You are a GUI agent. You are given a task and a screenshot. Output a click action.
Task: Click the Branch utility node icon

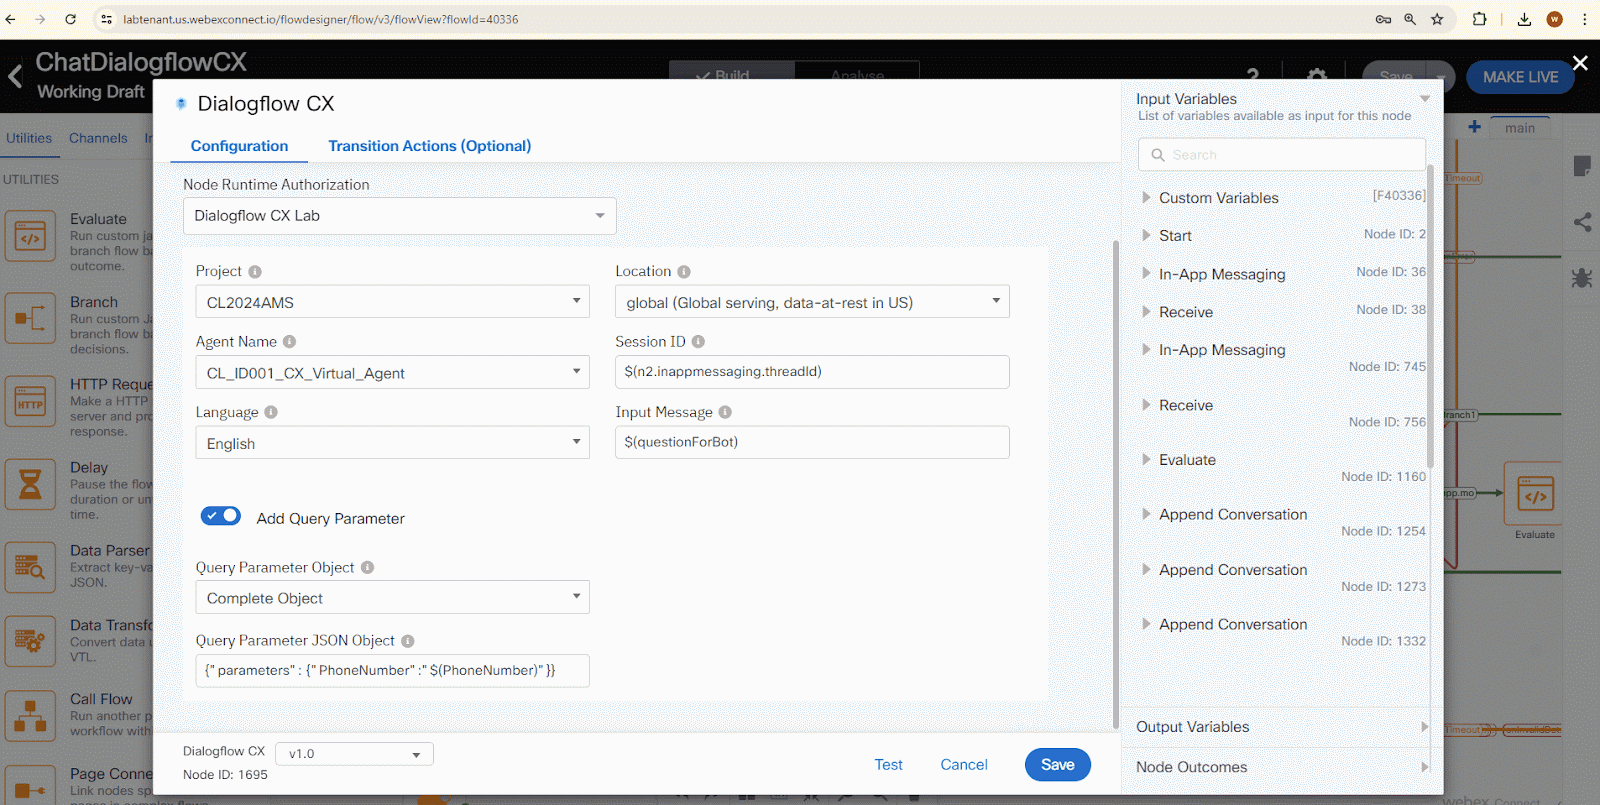coord(30,319)
